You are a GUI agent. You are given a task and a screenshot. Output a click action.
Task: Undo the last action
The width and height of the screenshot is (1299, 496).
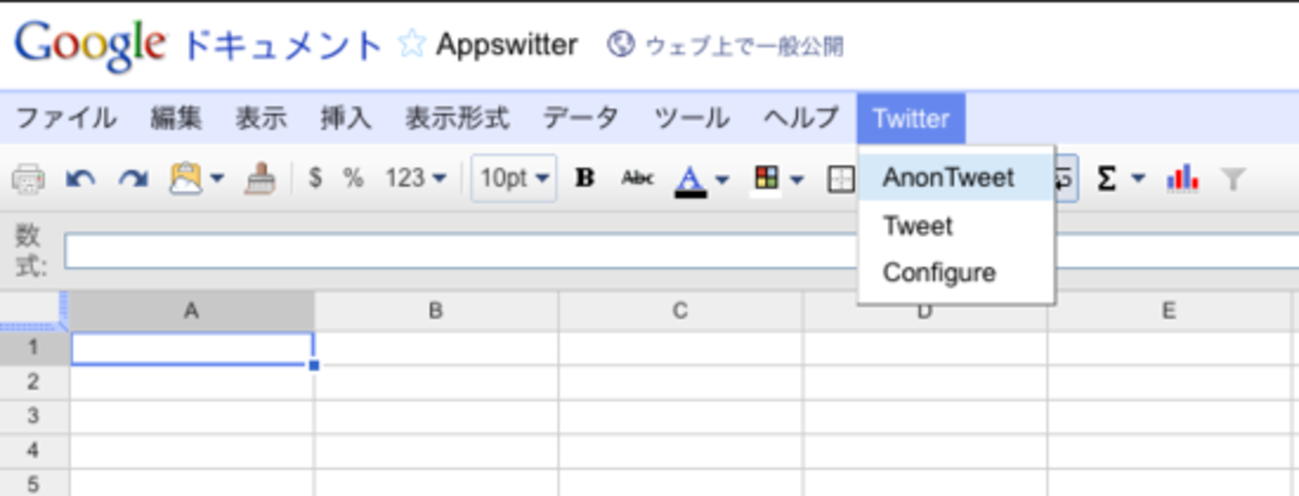pyautogui.click(x=80, y=179)
